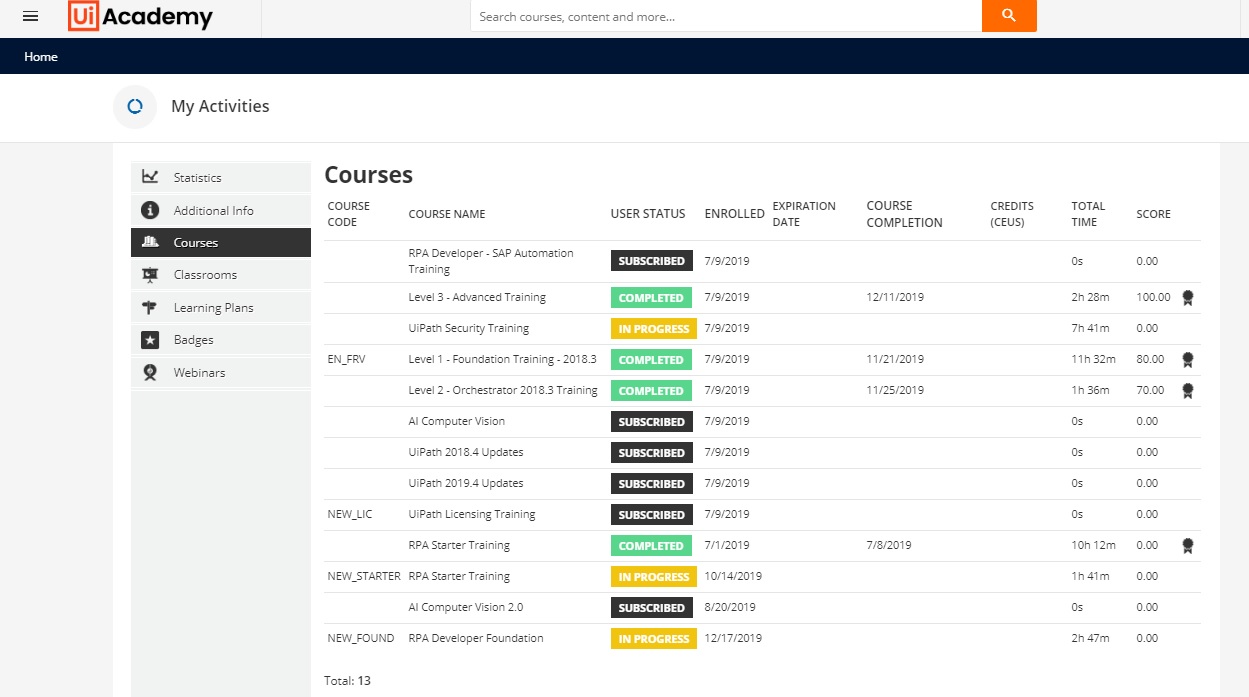Click the Statistics chart icon
1249x697 pixels.
(x=150, y=177)
